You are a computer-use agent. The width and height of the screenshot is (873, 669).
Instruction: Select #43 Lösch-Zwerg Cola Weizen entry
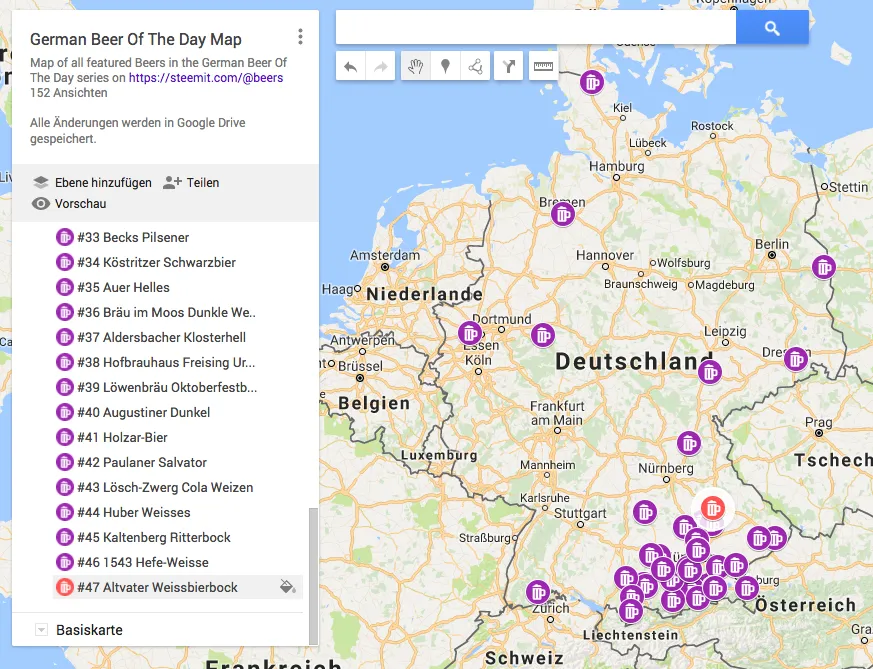(165, 488)
